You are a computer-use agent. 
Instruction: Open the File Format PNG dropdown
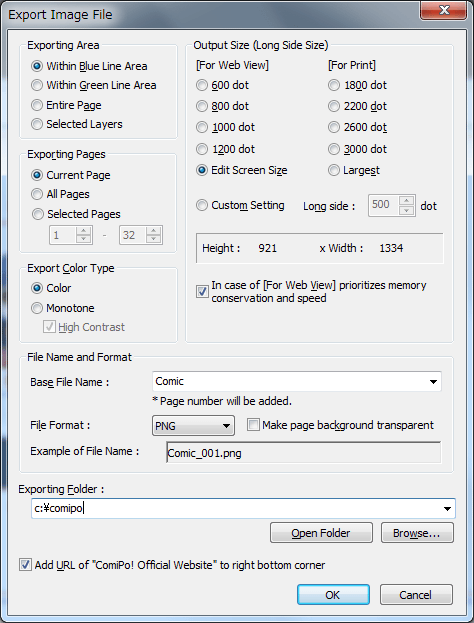(193, 426)
